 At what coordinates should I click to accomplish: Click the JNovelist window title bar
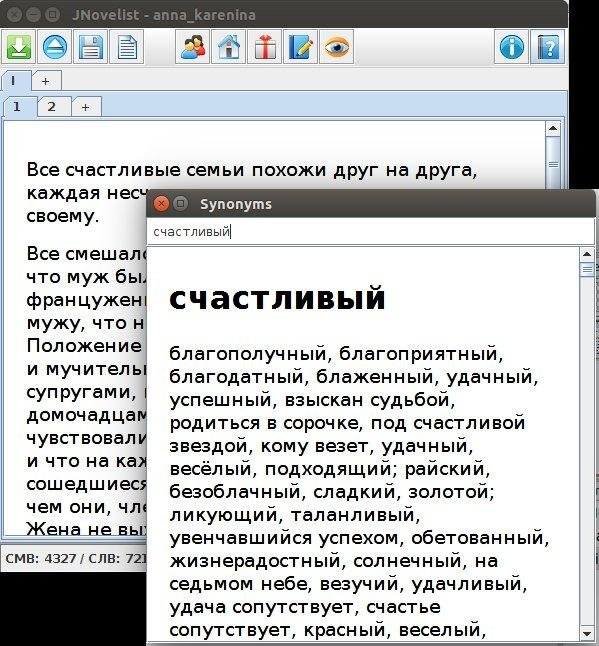284,15
